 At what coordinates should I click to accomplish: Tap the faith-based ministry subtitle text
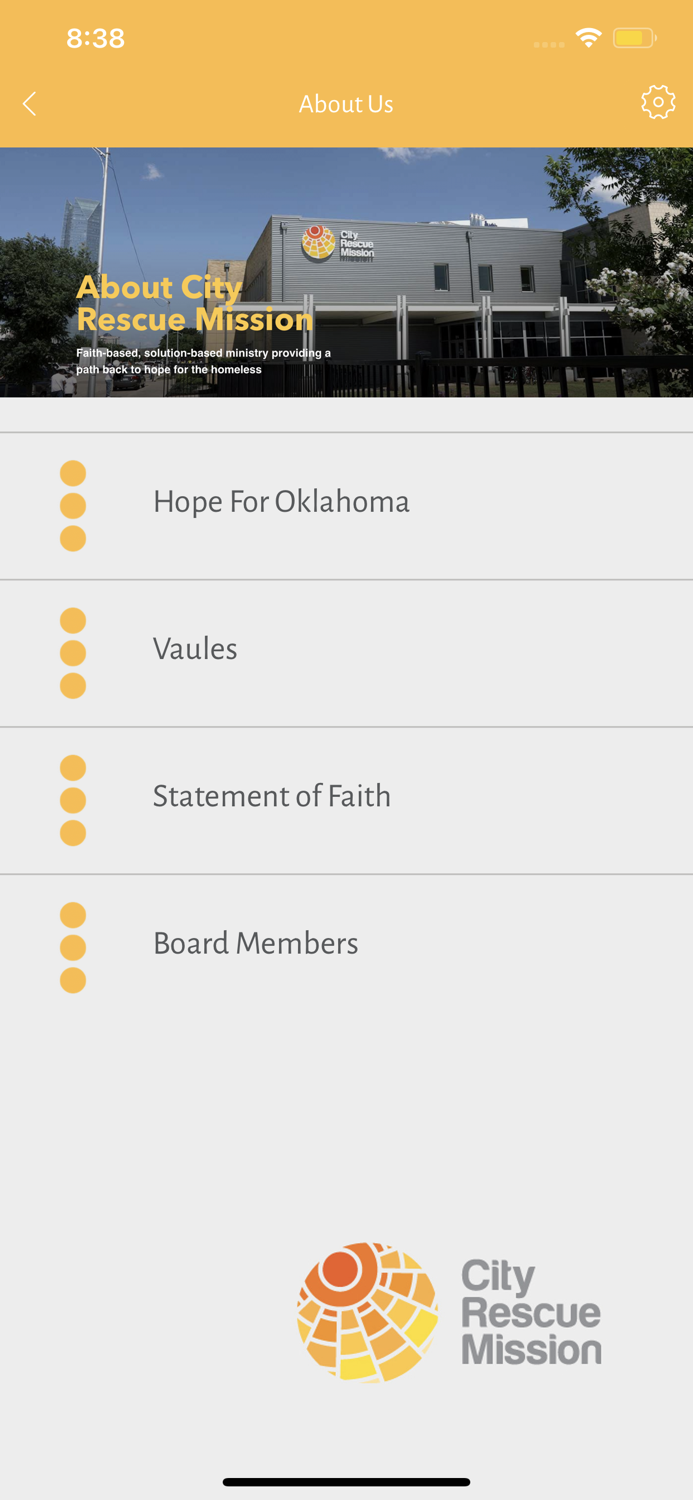pyautogui.click(x=202, y=360)
